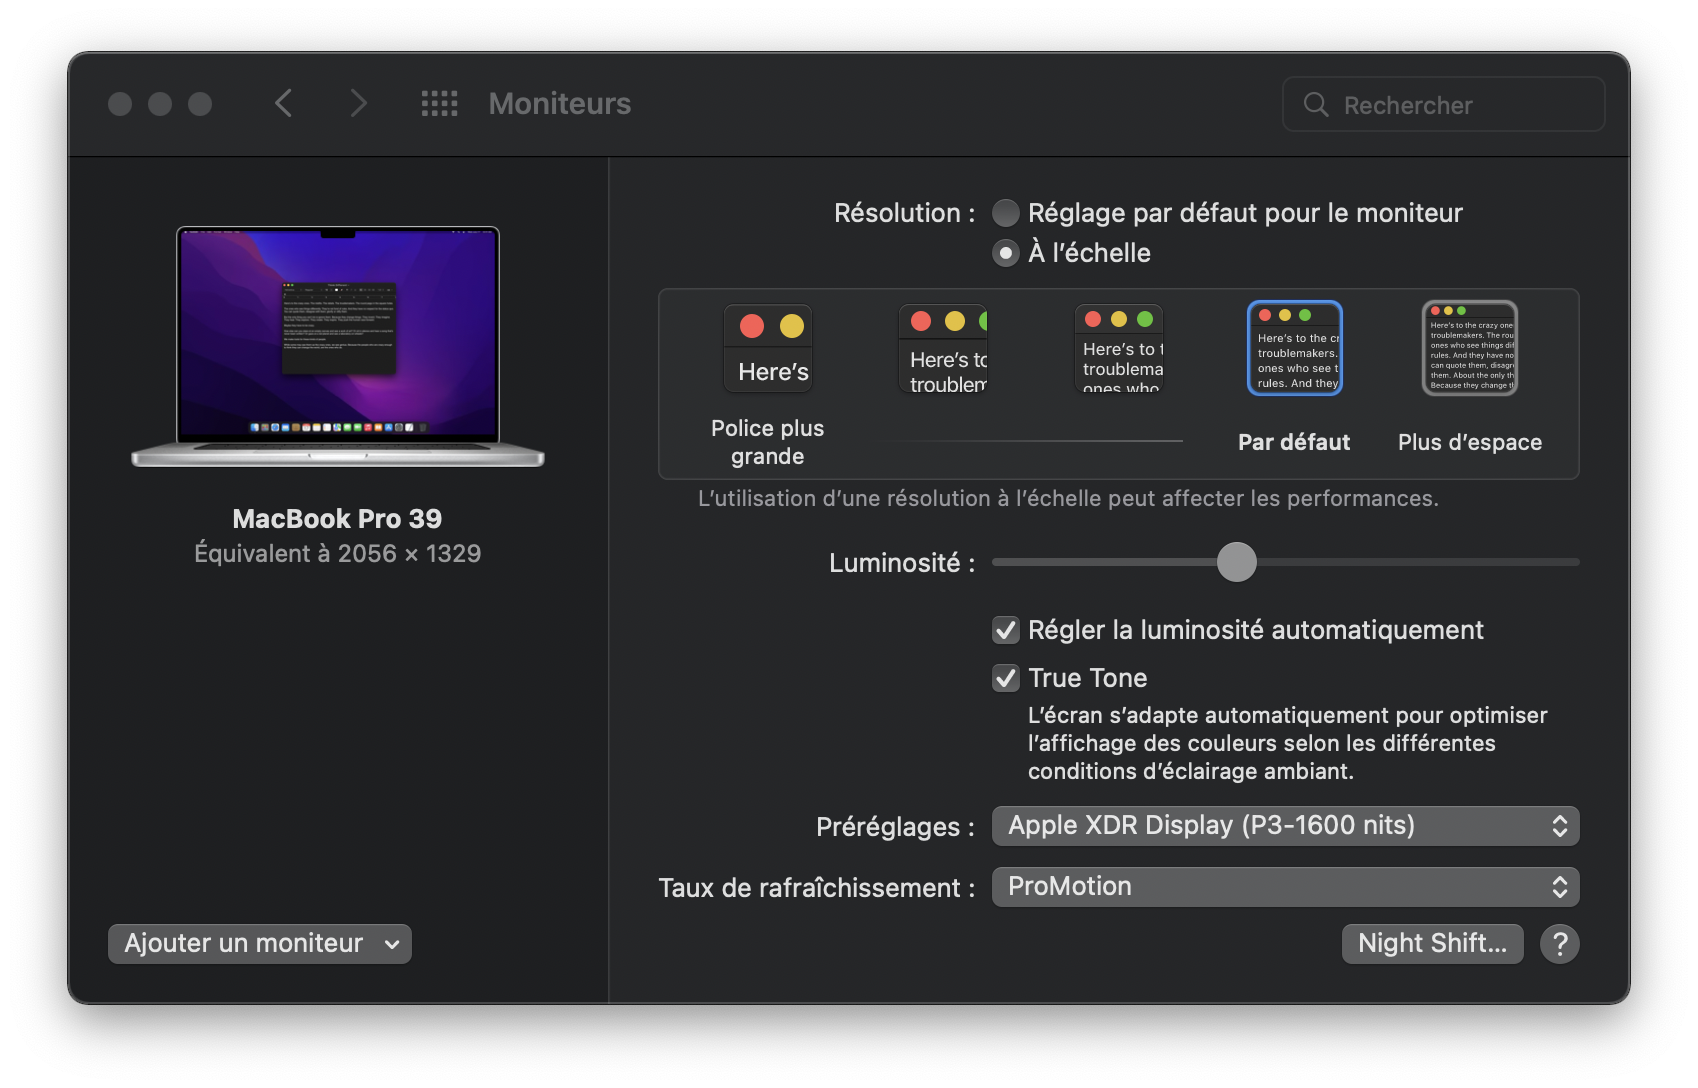Image resolution: width=1698 pixels, height=1088 pixels.
Task: Click the search magnifier in Rechercher field
Action: 1315,104
